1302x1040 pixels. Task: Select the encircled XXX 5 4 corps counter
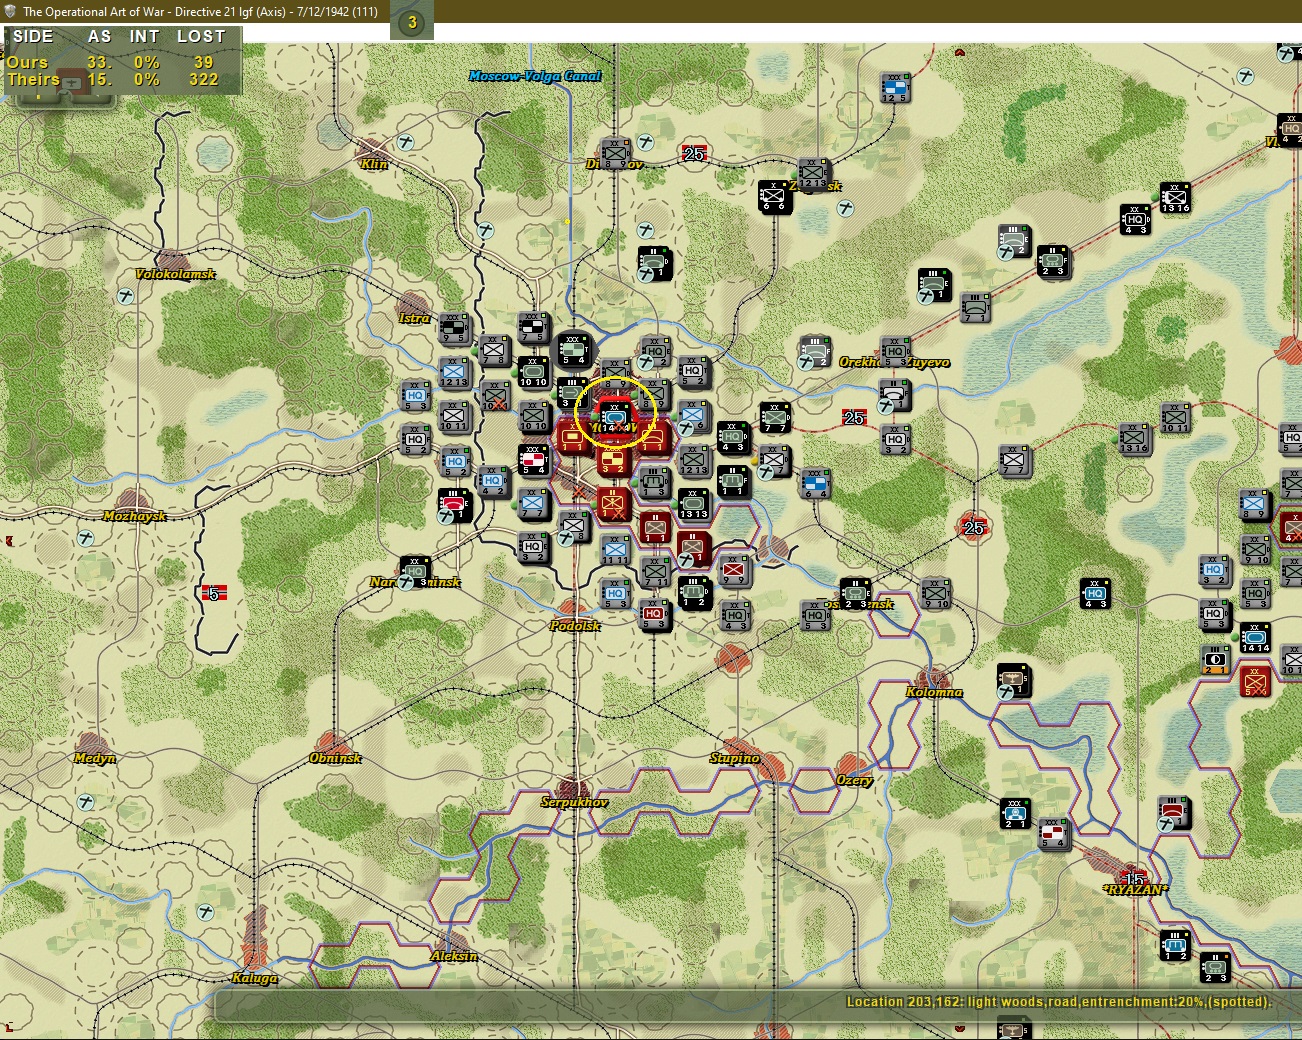(x=574, y=350)
